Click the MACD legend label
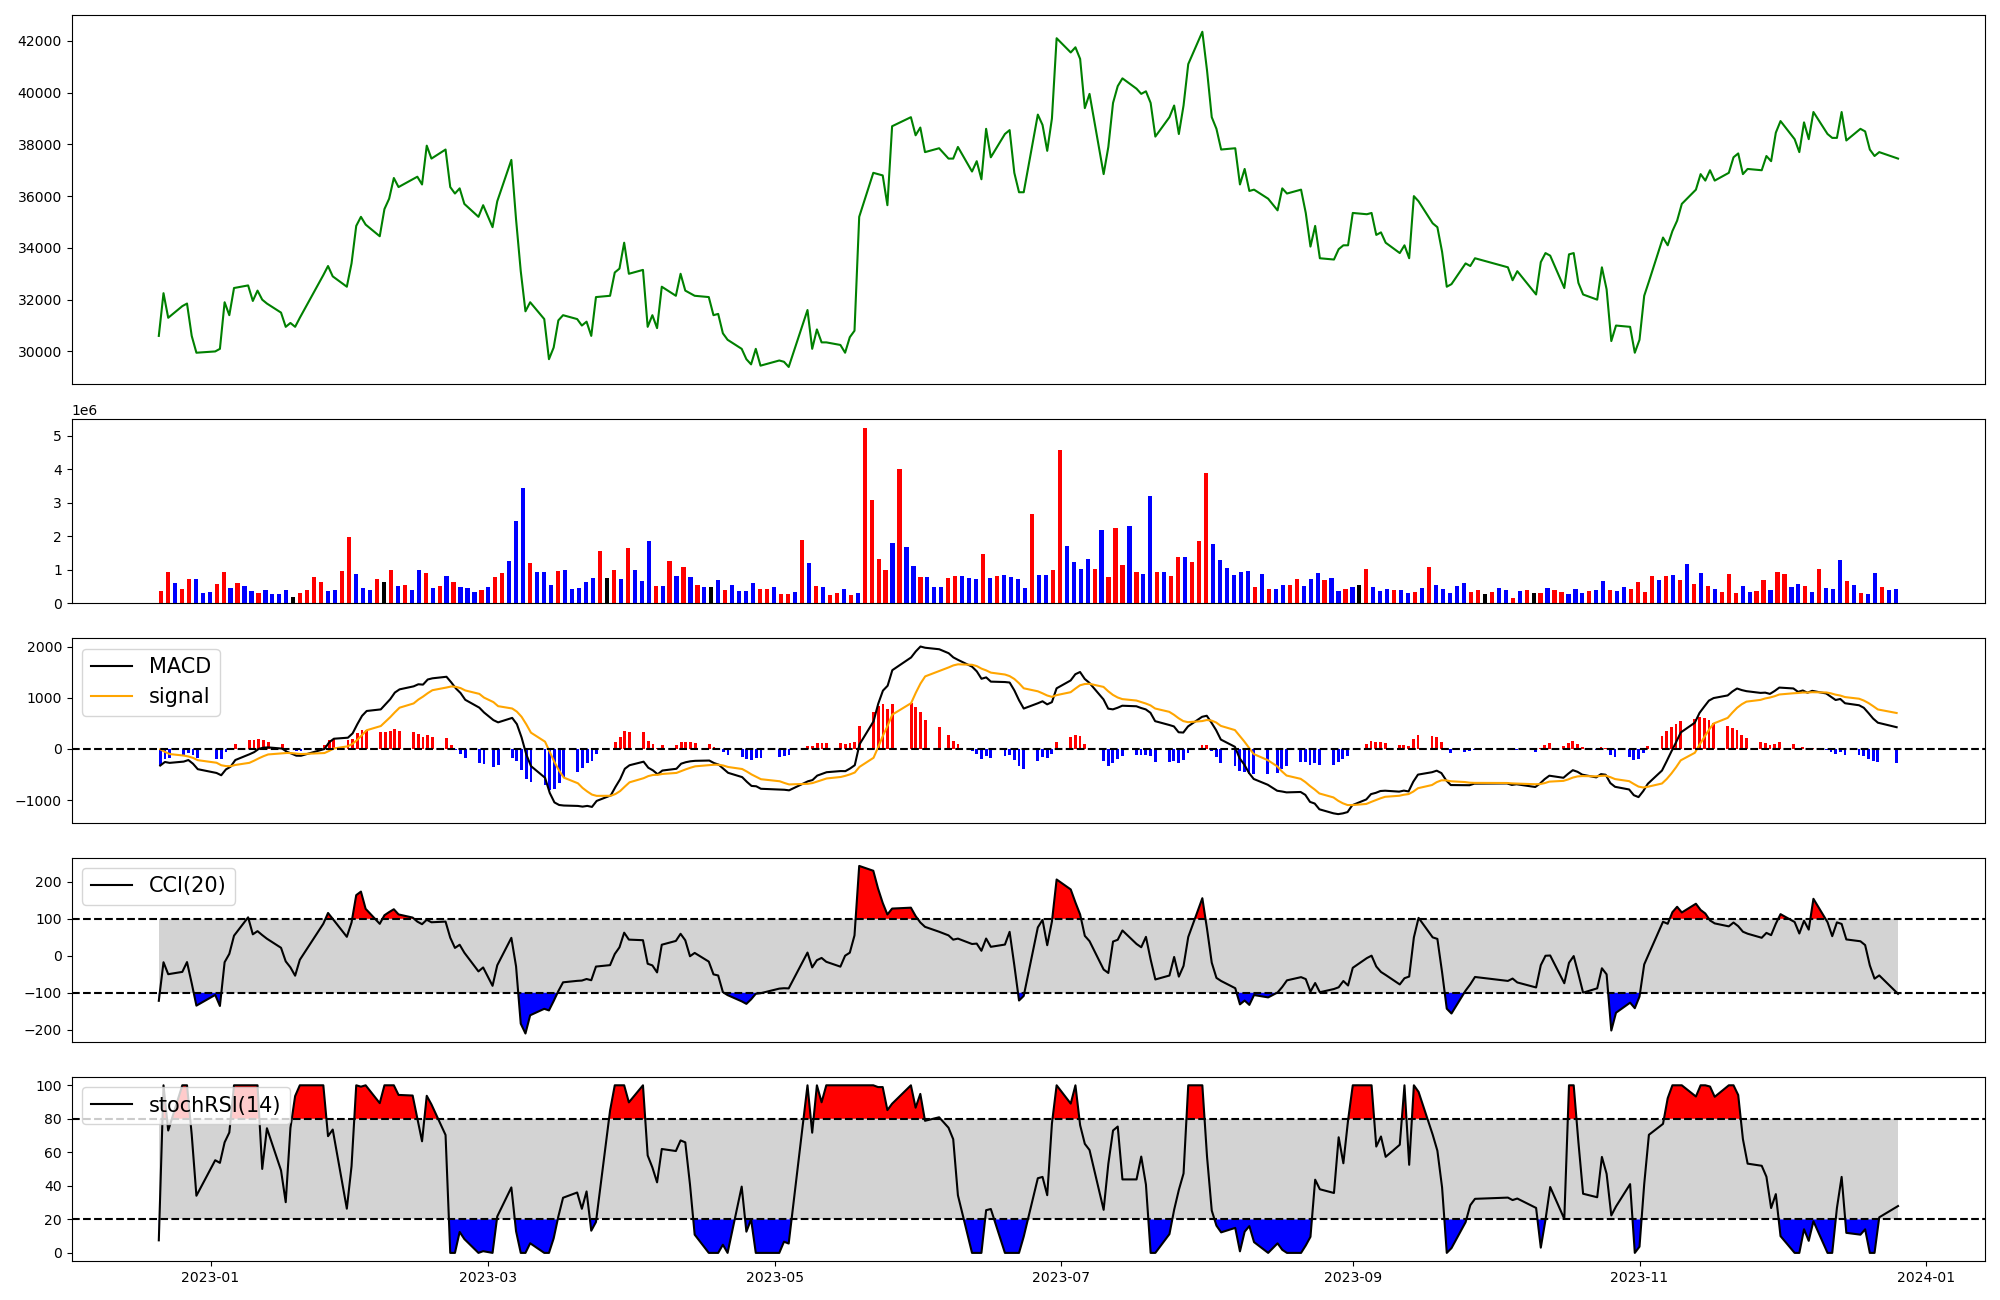The height and width of the screenshot is (1300, 2000). (179, 666)
